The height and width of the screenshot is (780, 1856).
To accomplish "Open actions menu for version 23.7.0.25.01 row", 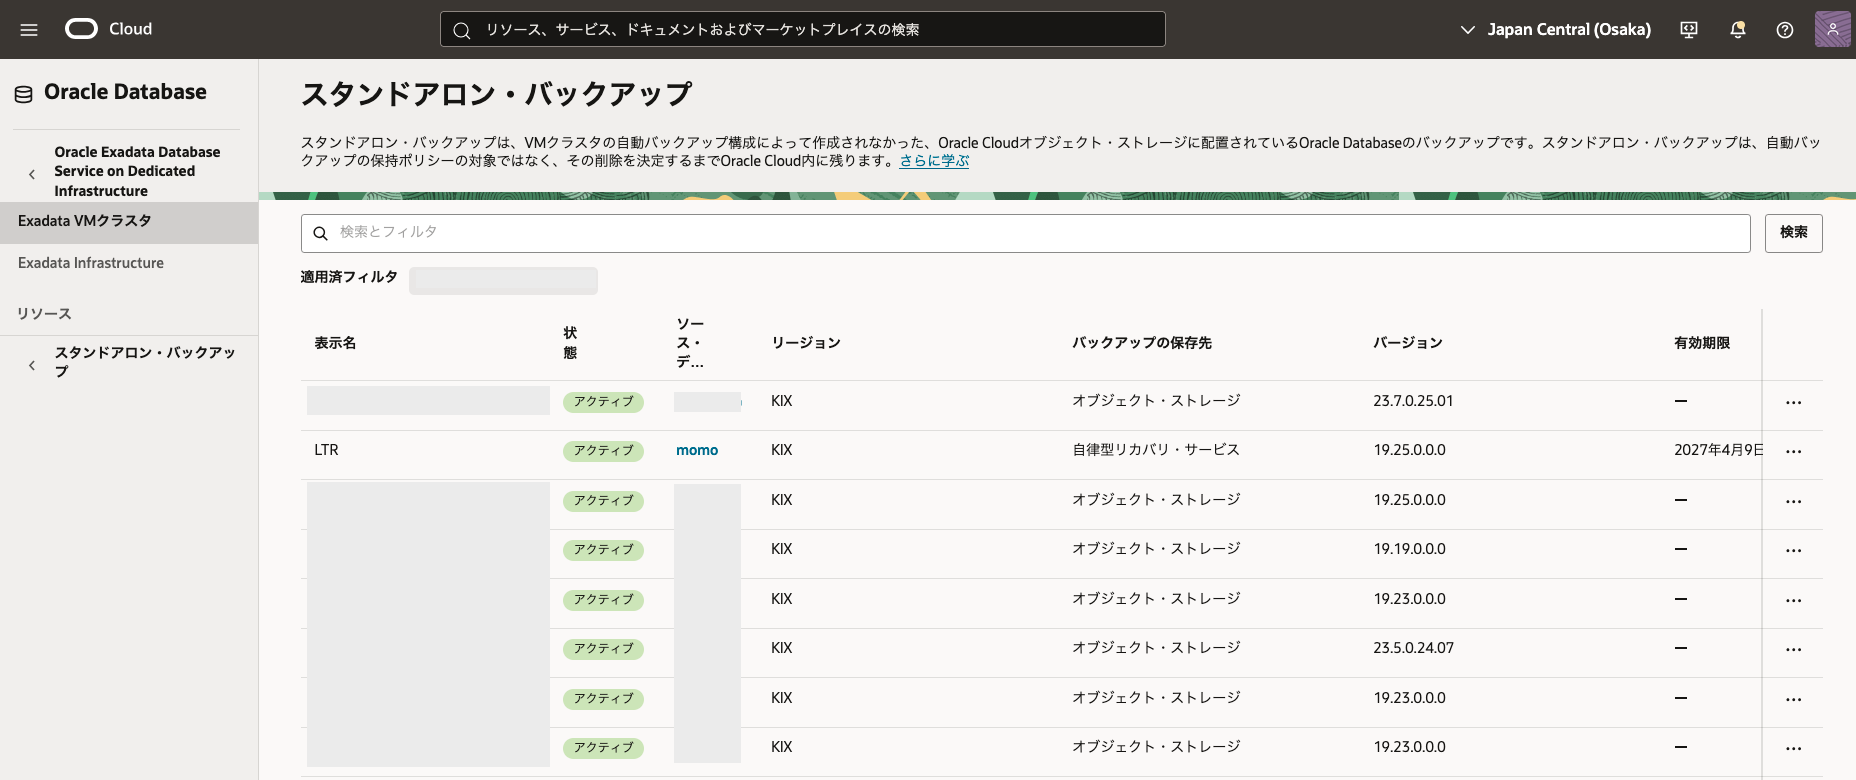I will [1793, 403].
